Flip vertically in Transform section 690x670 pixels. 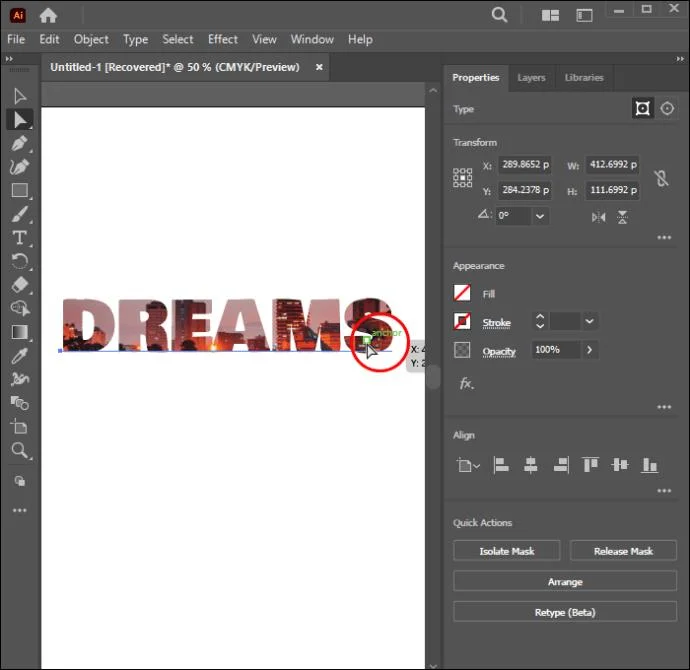(622, 217)
